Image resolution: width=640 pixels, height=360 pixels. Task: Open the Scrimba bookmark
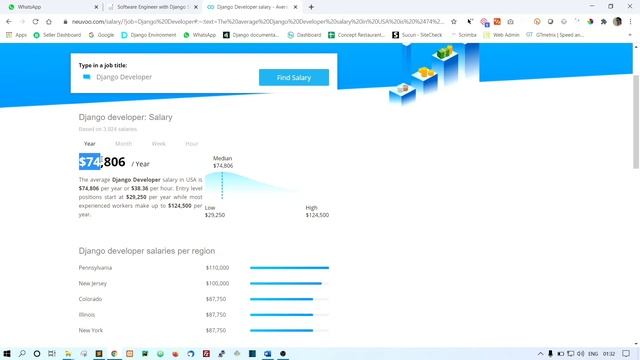point(463,35)
